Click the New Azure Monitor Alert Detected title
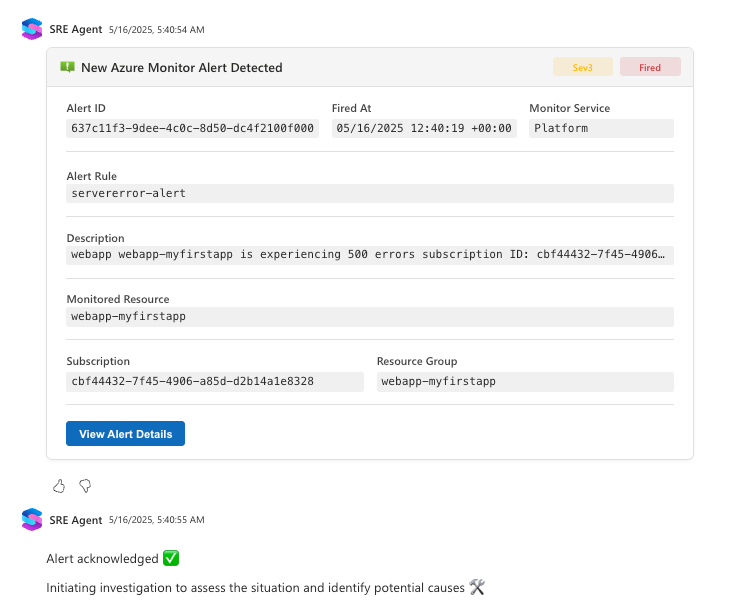Screen dimensions: 733x611 click(x=181, y=68)
